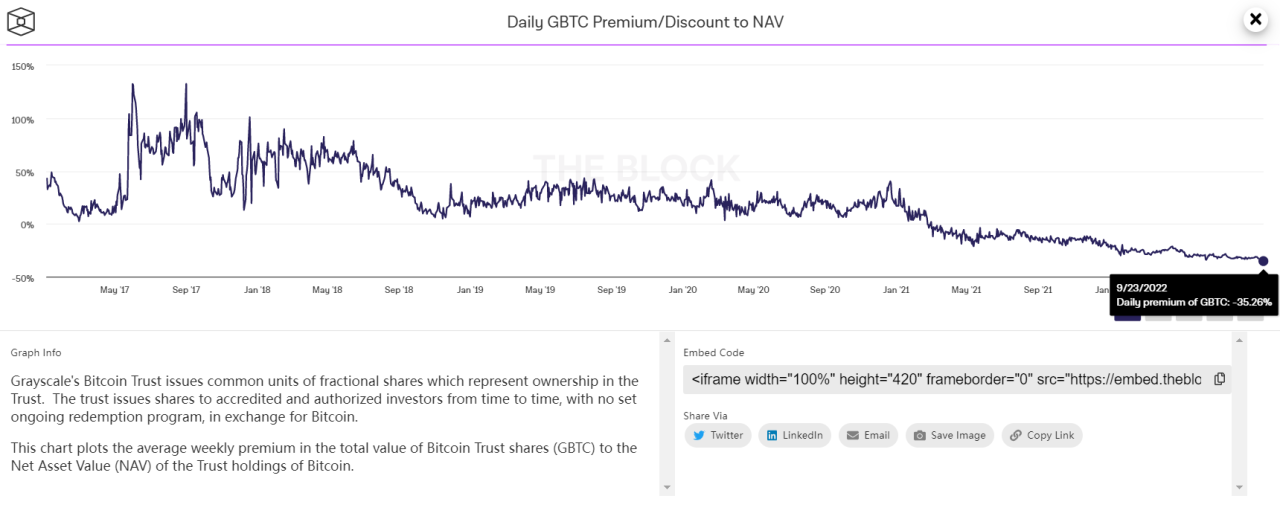Close the chart popup with the X
Viewport: 1280px width, 519px height.
pos(1255,19)
